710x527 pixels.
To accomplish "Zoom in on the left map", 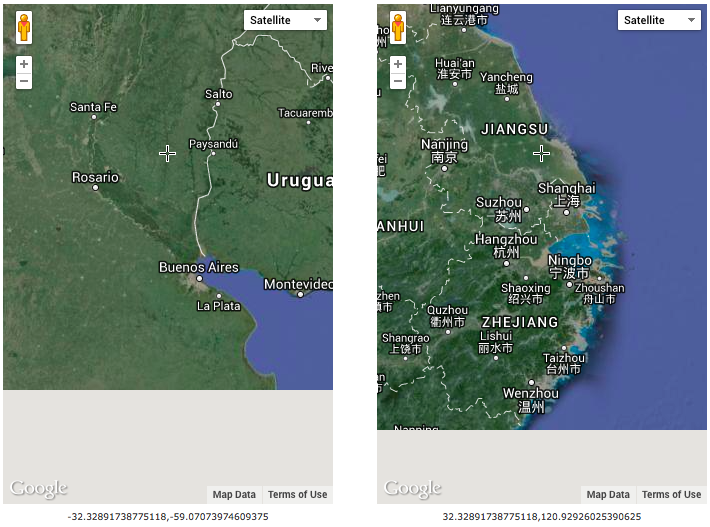I will point(24,64).
